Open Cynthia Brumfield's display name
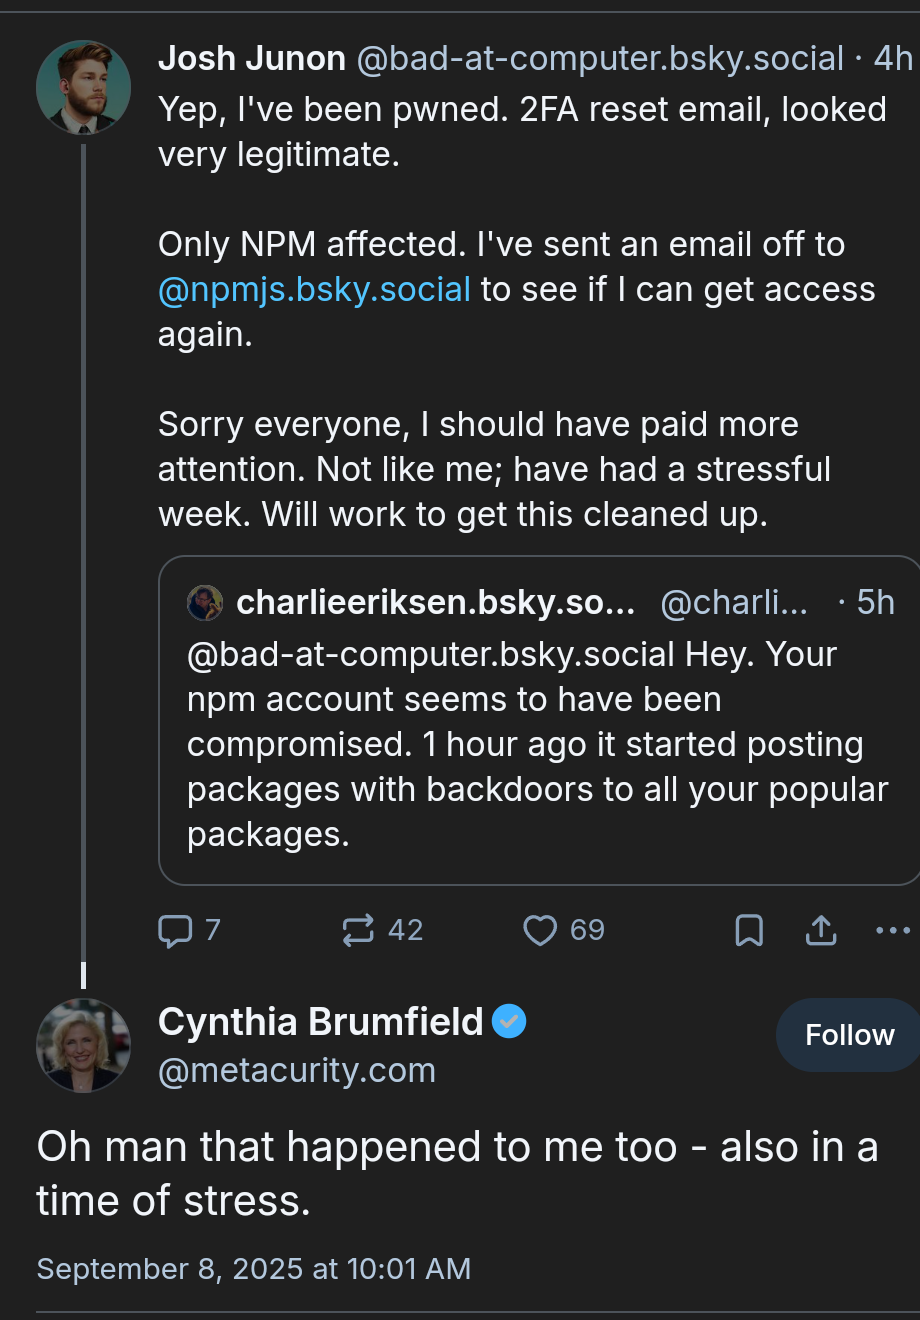This screenshot has width=920, height=1320. [320, 1022]
